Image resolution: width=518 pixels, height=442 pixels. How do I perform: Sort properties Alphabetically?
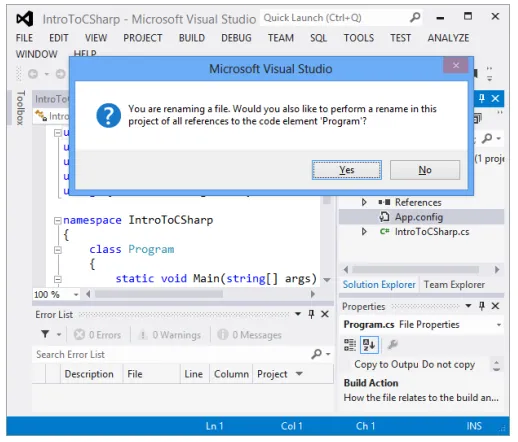(x=369, y=345)
